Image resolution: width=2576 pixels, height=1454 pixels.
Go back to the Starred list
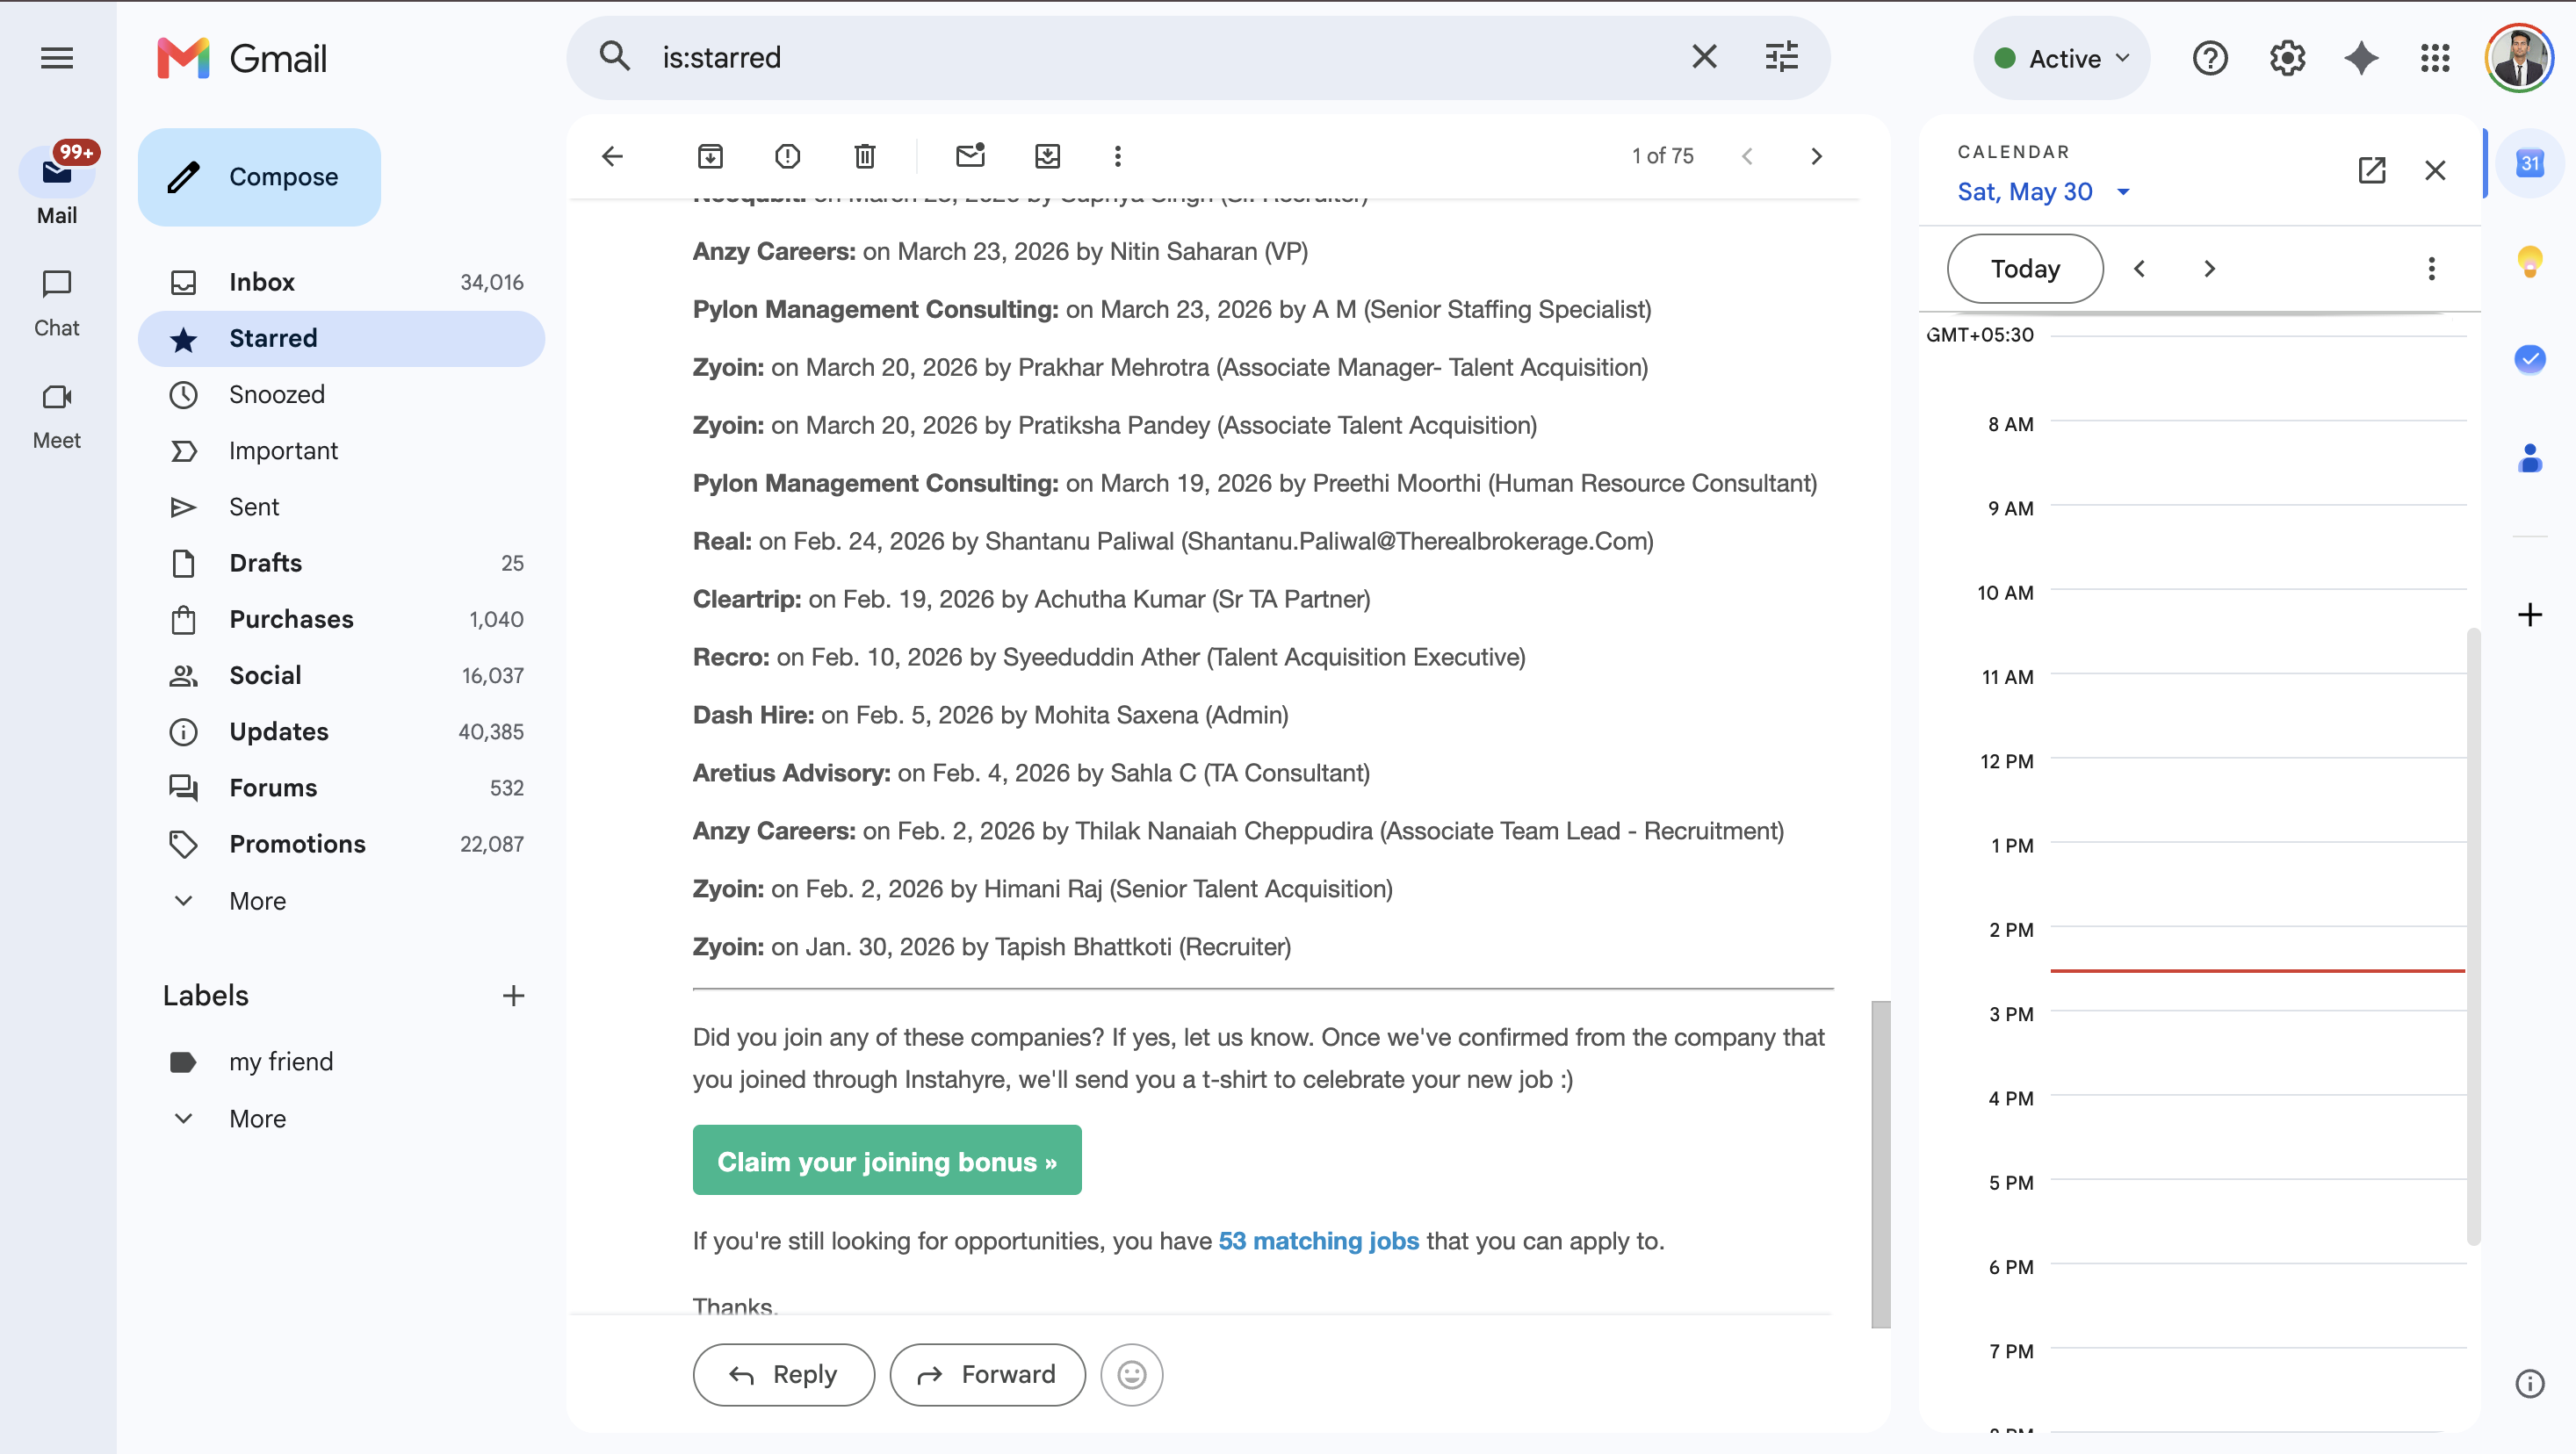[x=613, y=156]
